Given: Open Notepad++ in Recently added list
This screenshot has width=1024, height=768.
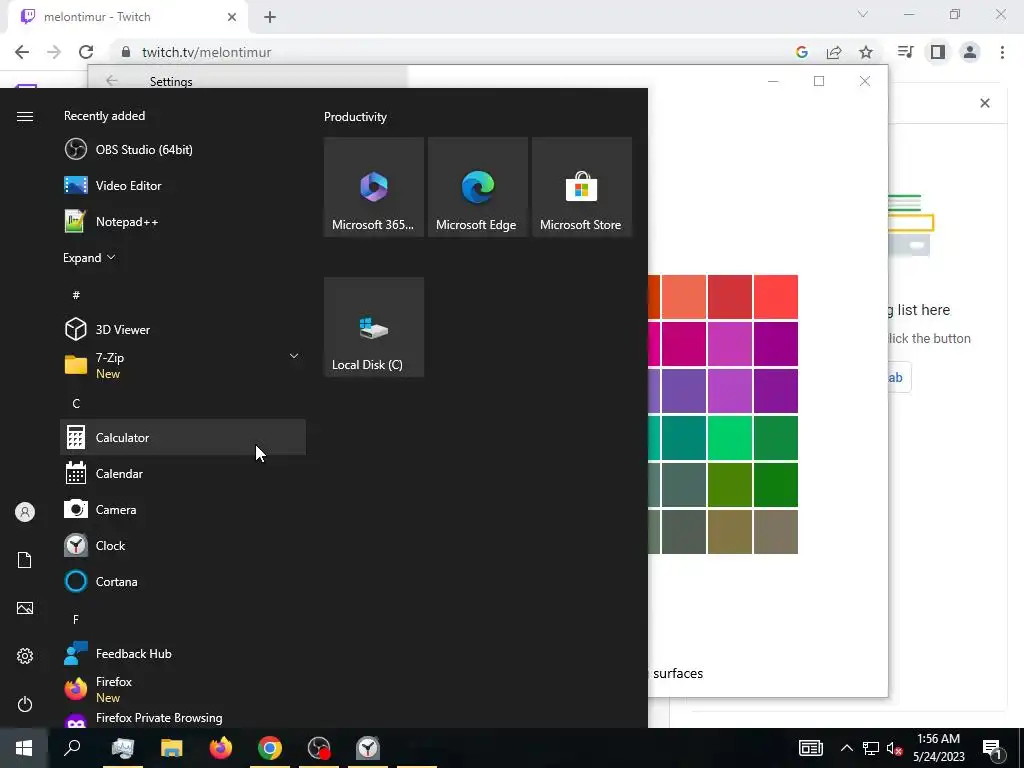Looking at the screenshot, I should click(x=183, y=221).
